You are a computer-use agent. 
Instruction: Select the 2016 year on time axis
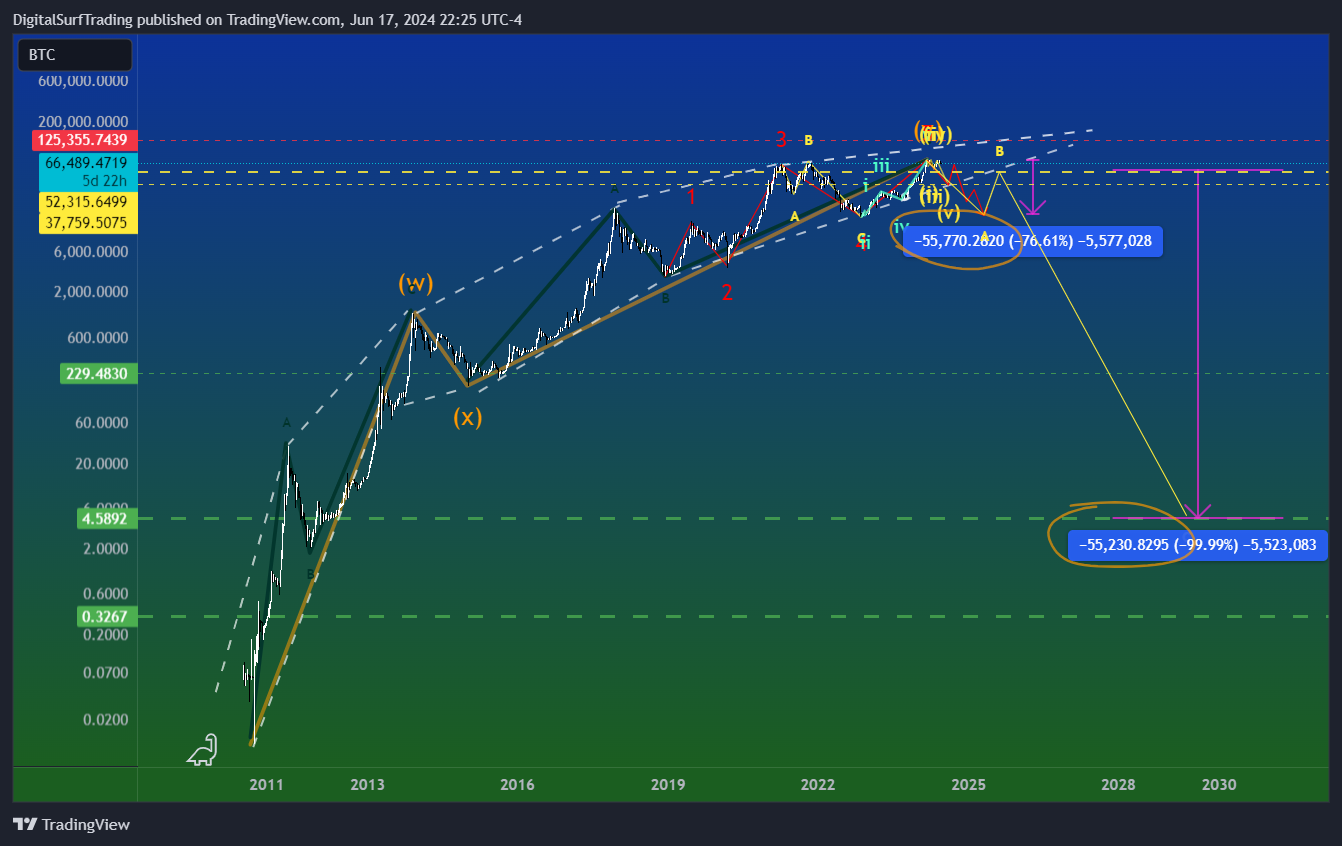pos(517,785)
